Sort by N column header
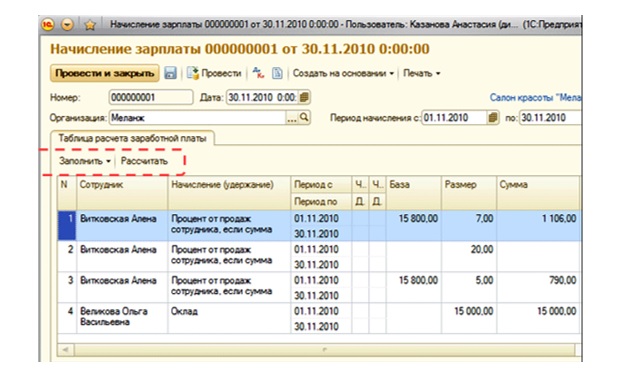 [67, 193]
